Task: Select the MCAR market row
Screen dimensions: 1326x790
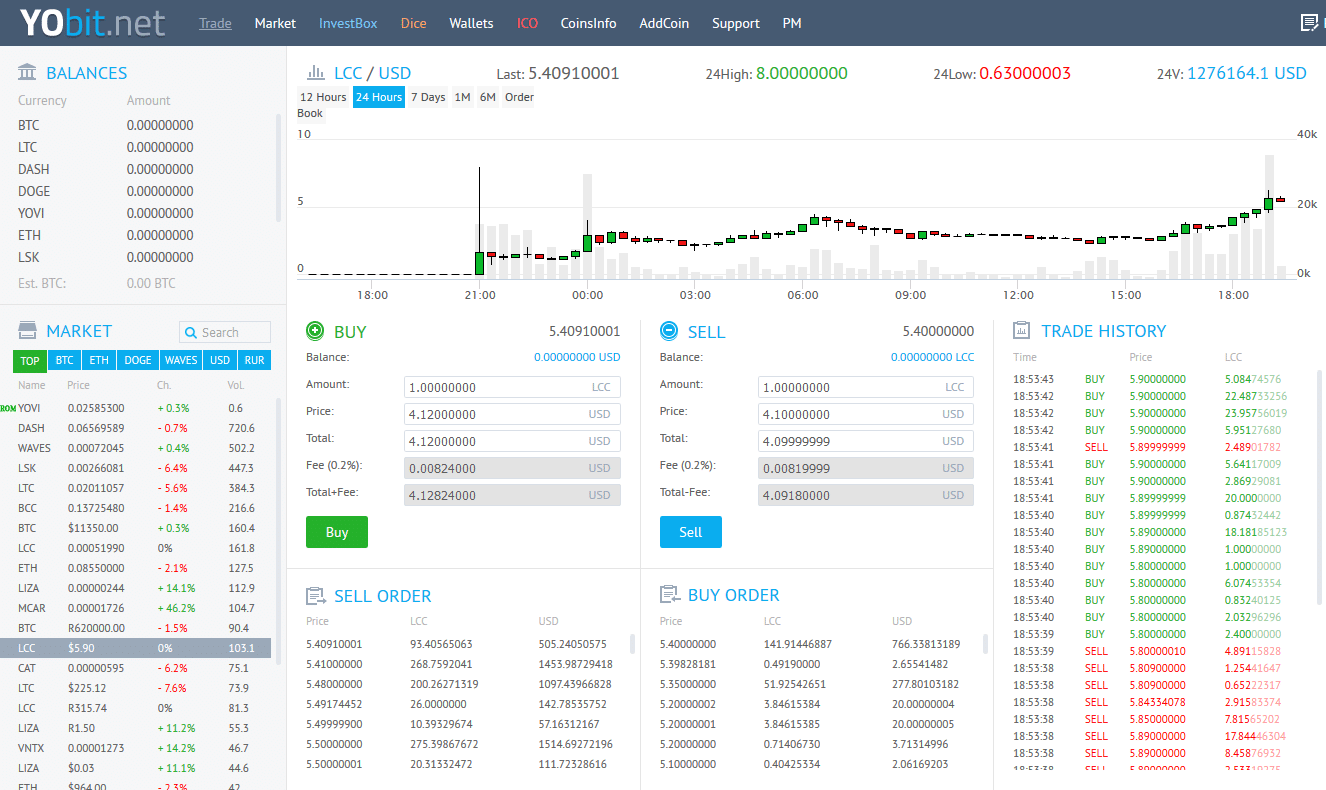Action: (x=136, y=608)
